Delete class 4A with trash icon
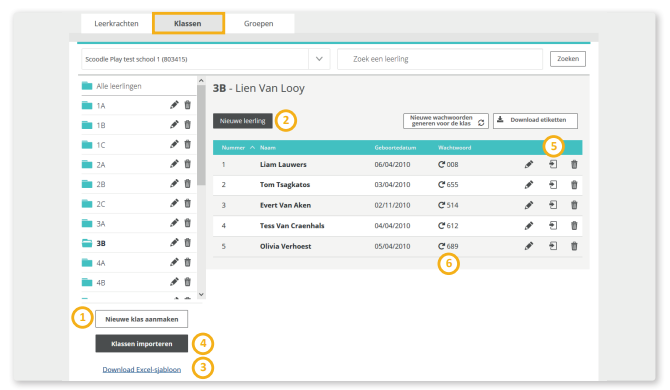The width and height of the screenshot is (670, 390). pos(188,262)
